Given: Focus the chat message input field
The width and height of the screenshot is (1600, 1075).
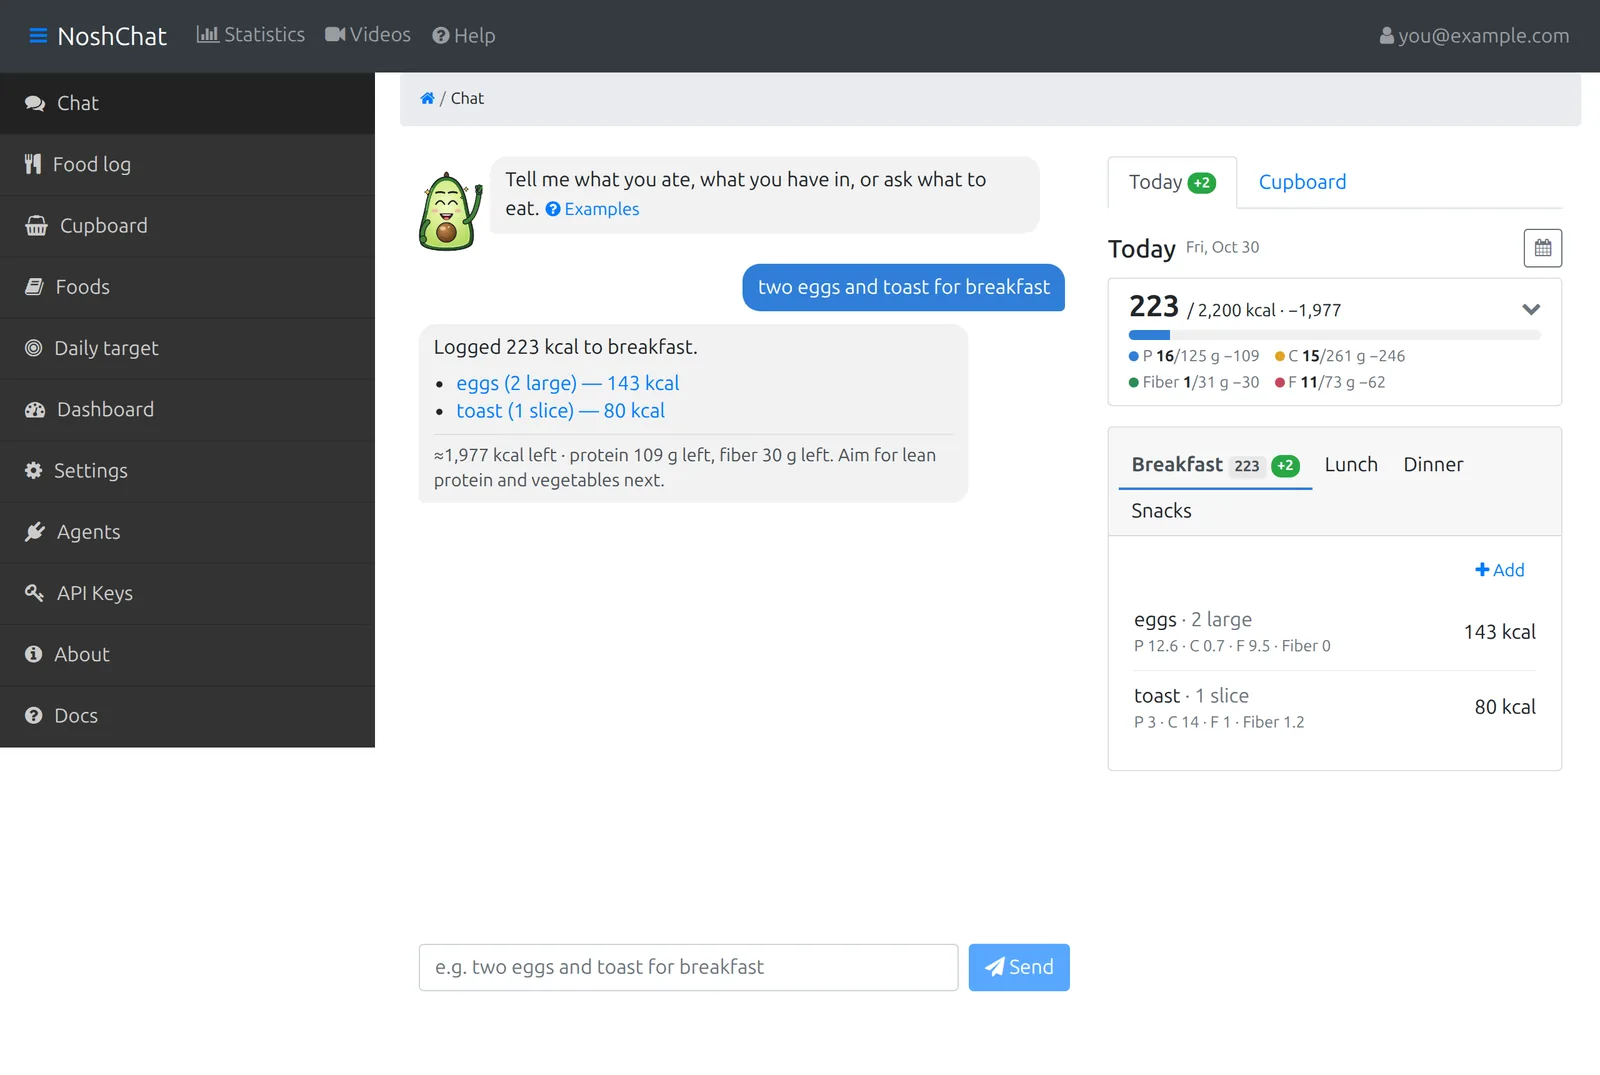Looking at the screenshot, I should [688, 967].
